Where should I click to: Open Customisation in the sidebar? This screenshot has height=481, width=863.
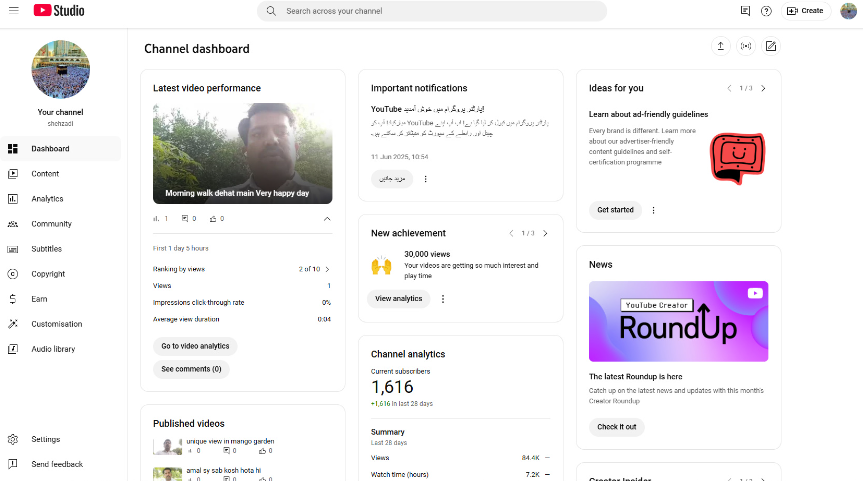pos(61,324)
